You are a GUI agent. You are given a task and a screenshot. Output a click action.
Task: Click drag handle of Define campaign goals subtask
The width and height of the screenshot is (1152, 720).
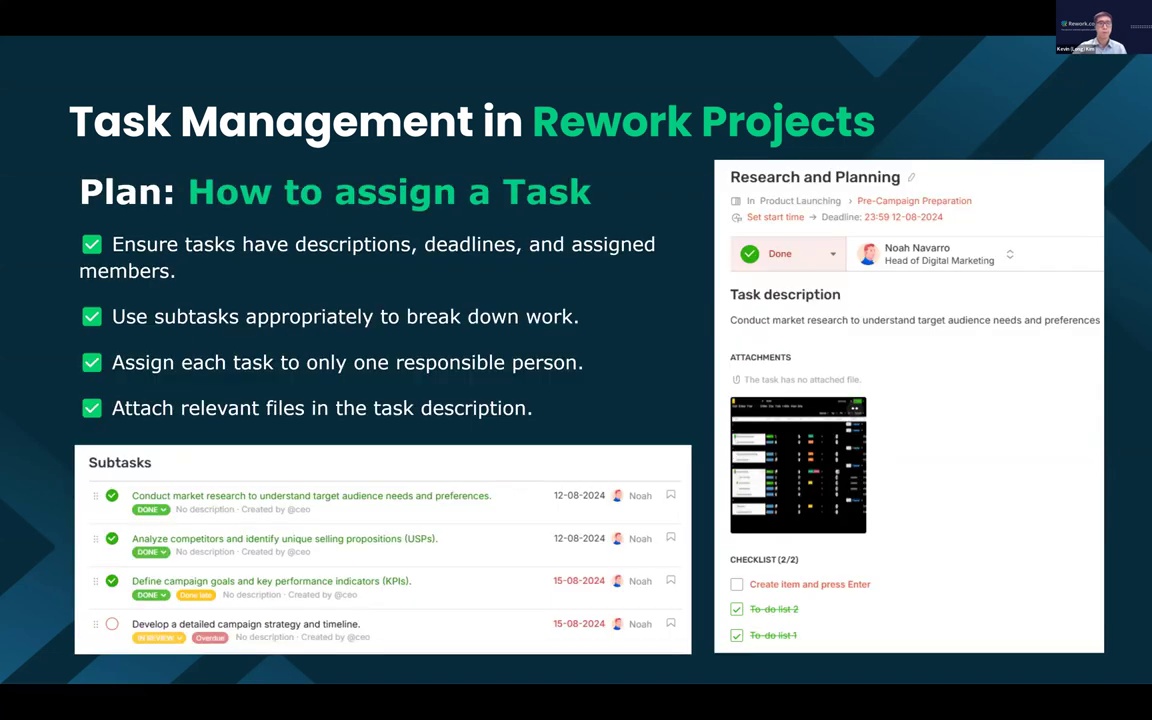96,581
